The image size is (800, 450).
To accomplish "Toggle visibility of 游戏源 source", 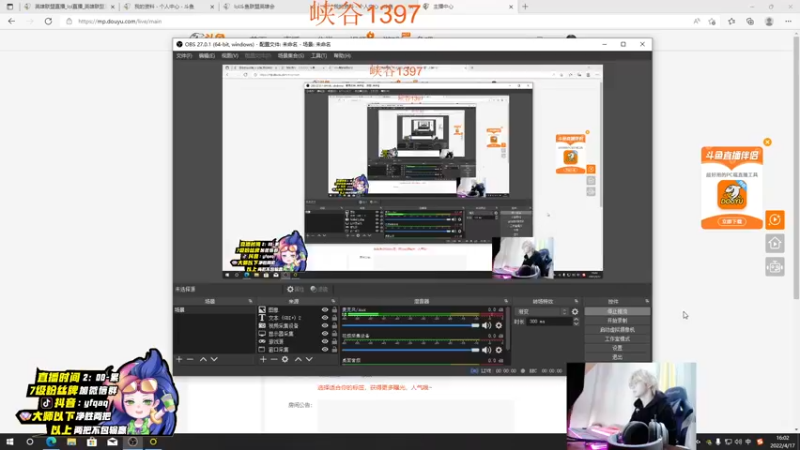I will click(324, 341).
